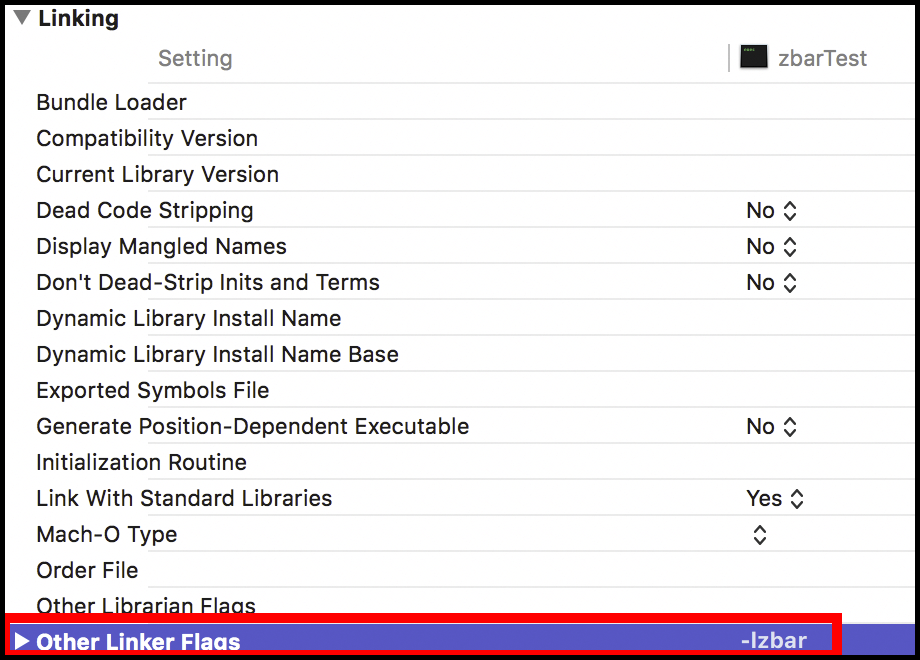Open the Generate Position-Dependent Executable popup
The width and height of the screenshot is (920, 660).
click(771, 427)
